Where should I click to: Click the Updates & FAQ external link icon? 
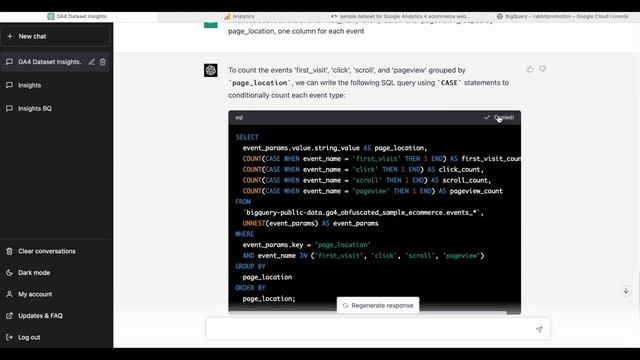9,316
